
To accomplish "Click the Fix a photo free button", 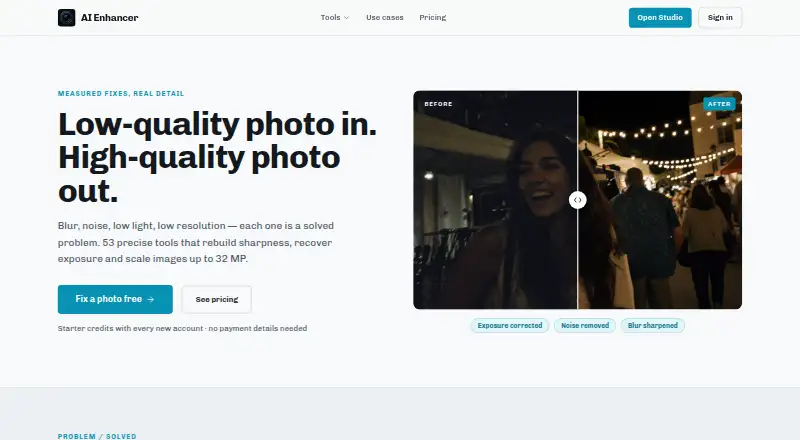I will point(115,299).
